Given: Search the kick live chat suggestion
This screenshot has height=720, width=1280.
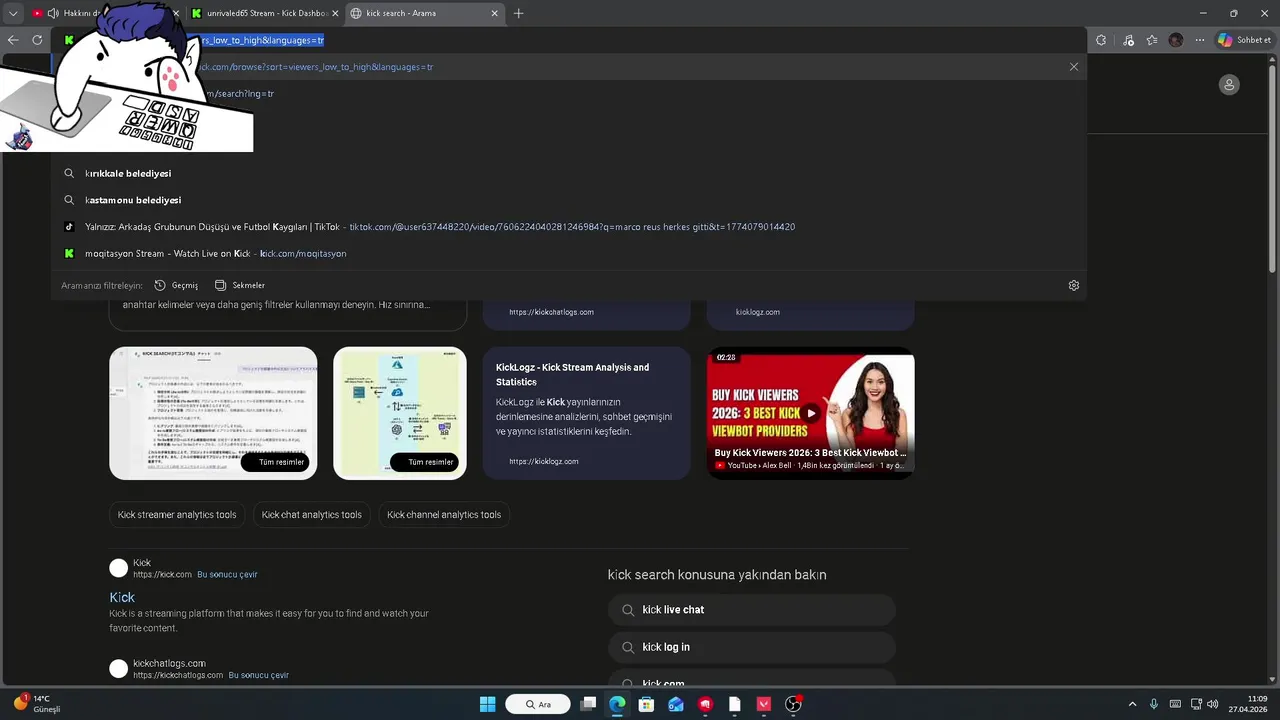Looking at the screenshot, I should (752, 610).
